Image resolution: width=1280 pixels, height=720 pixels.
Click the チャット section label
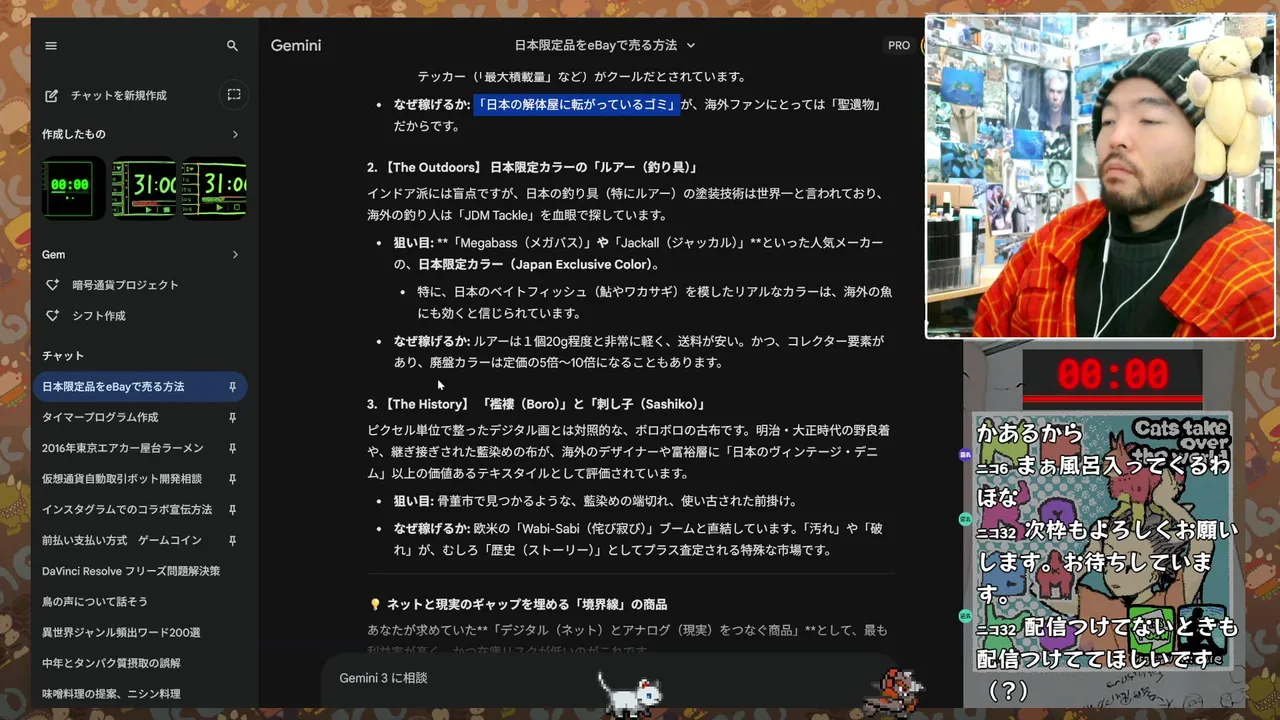63,356
